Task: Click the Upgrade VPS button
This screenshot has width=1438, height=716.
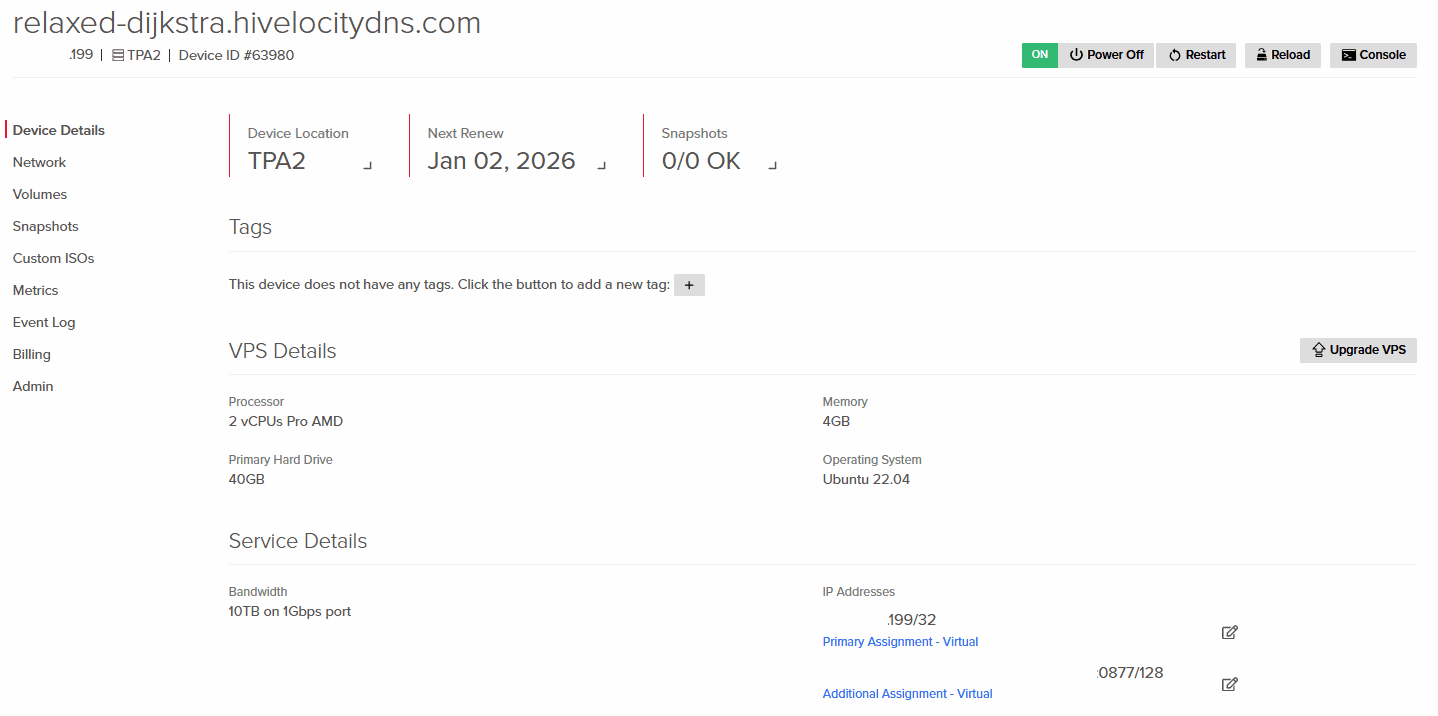Action: (1358, 350)
